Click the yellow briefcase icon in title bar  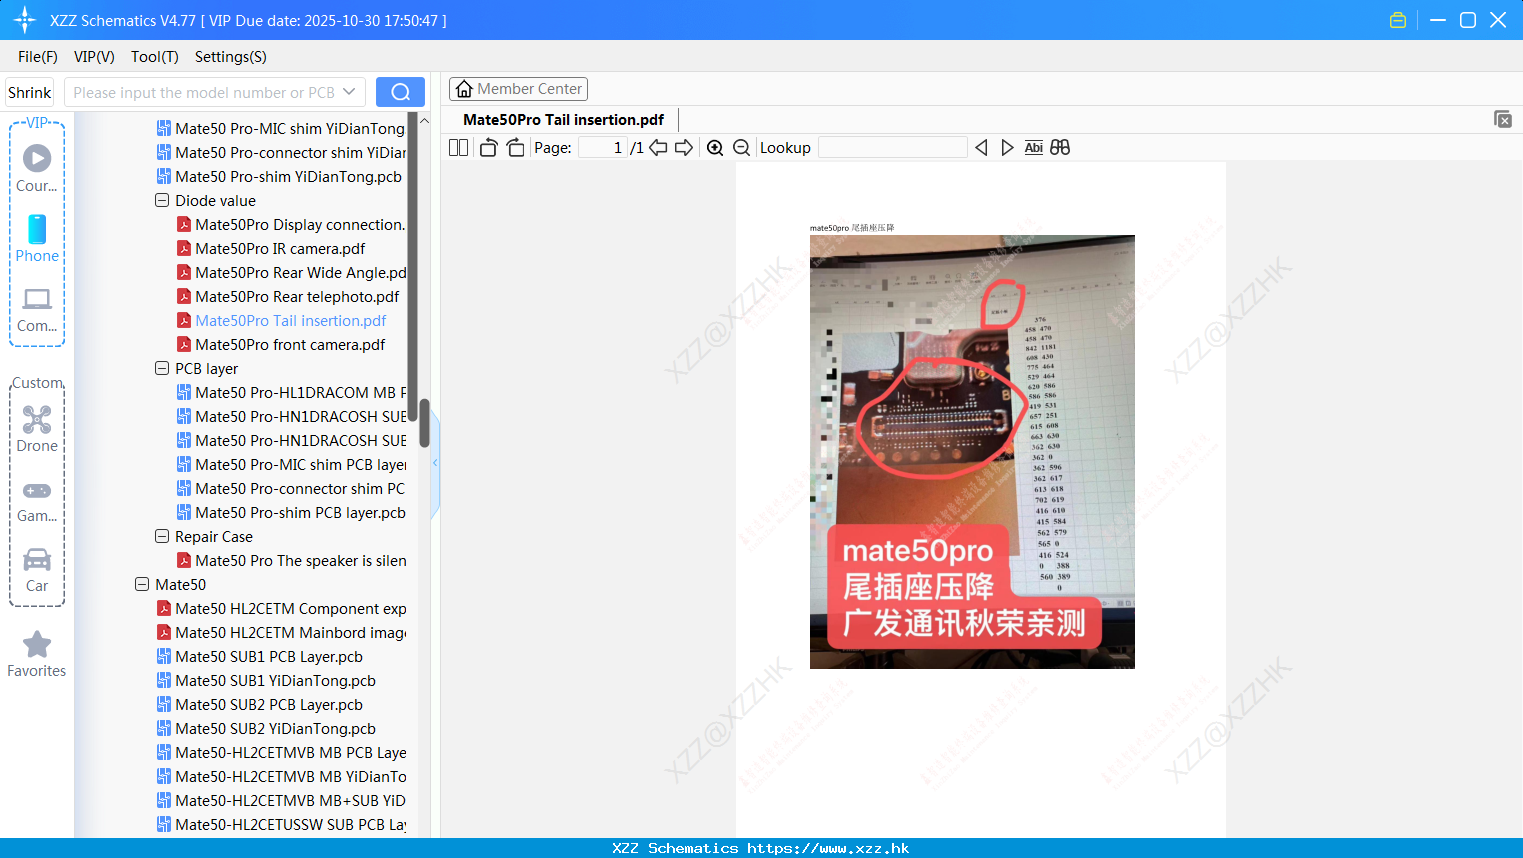(x=1398, y=20)
